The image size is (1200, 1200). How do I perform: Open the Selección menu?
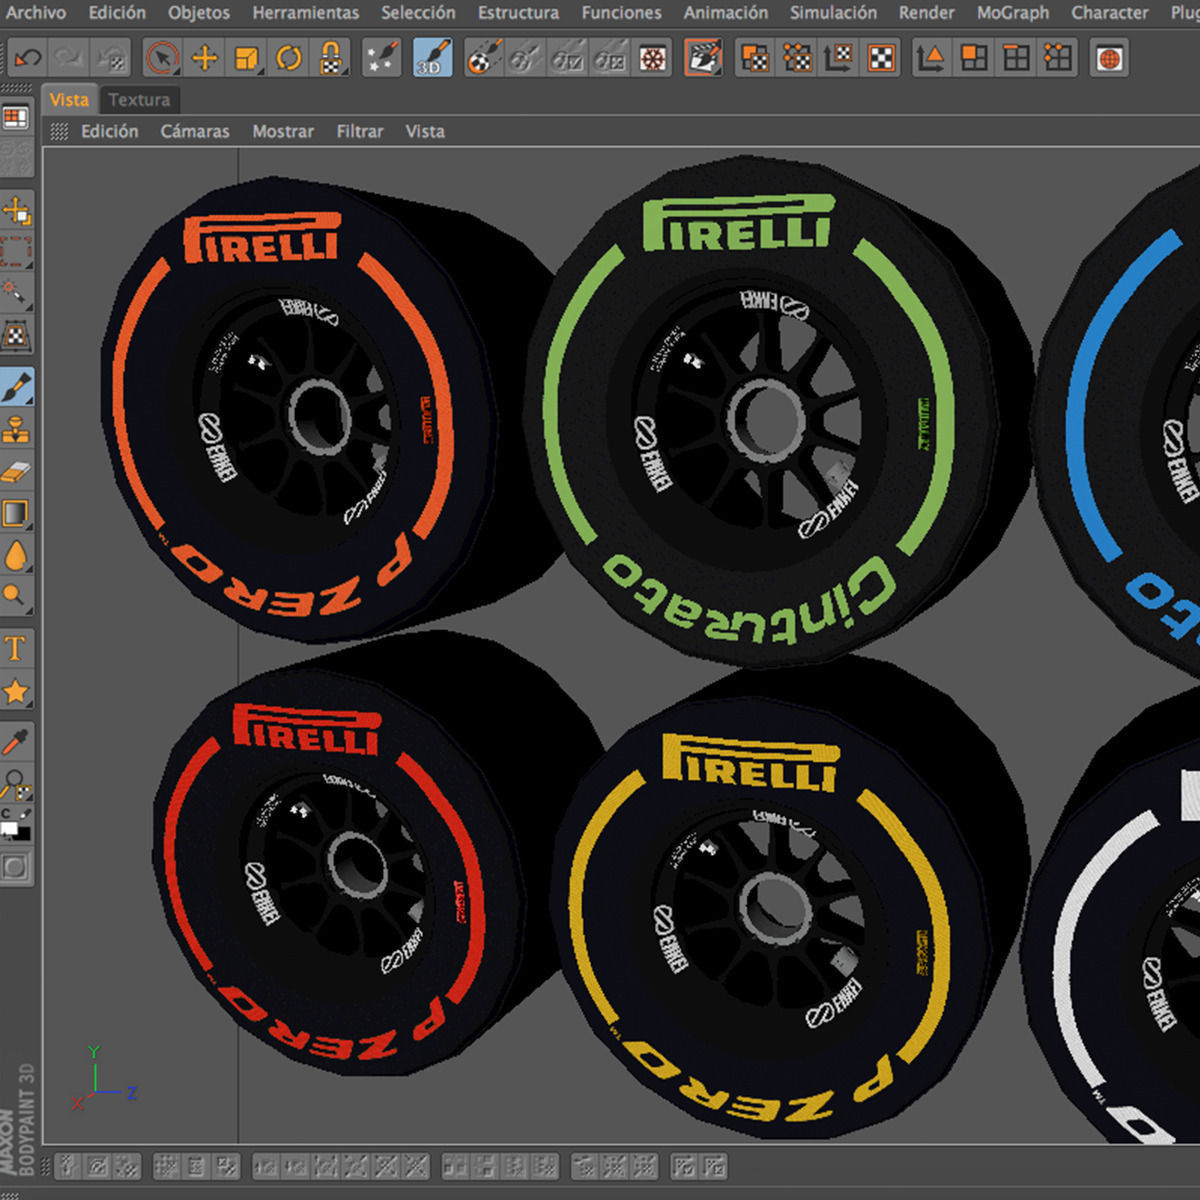coord(418,13)
